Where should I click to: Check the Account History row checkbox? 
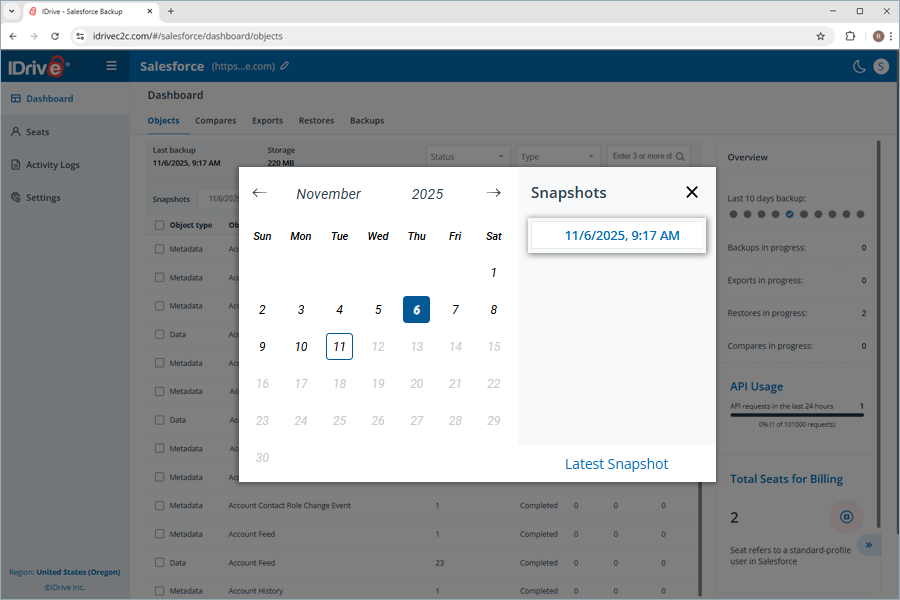pos(160,591)
